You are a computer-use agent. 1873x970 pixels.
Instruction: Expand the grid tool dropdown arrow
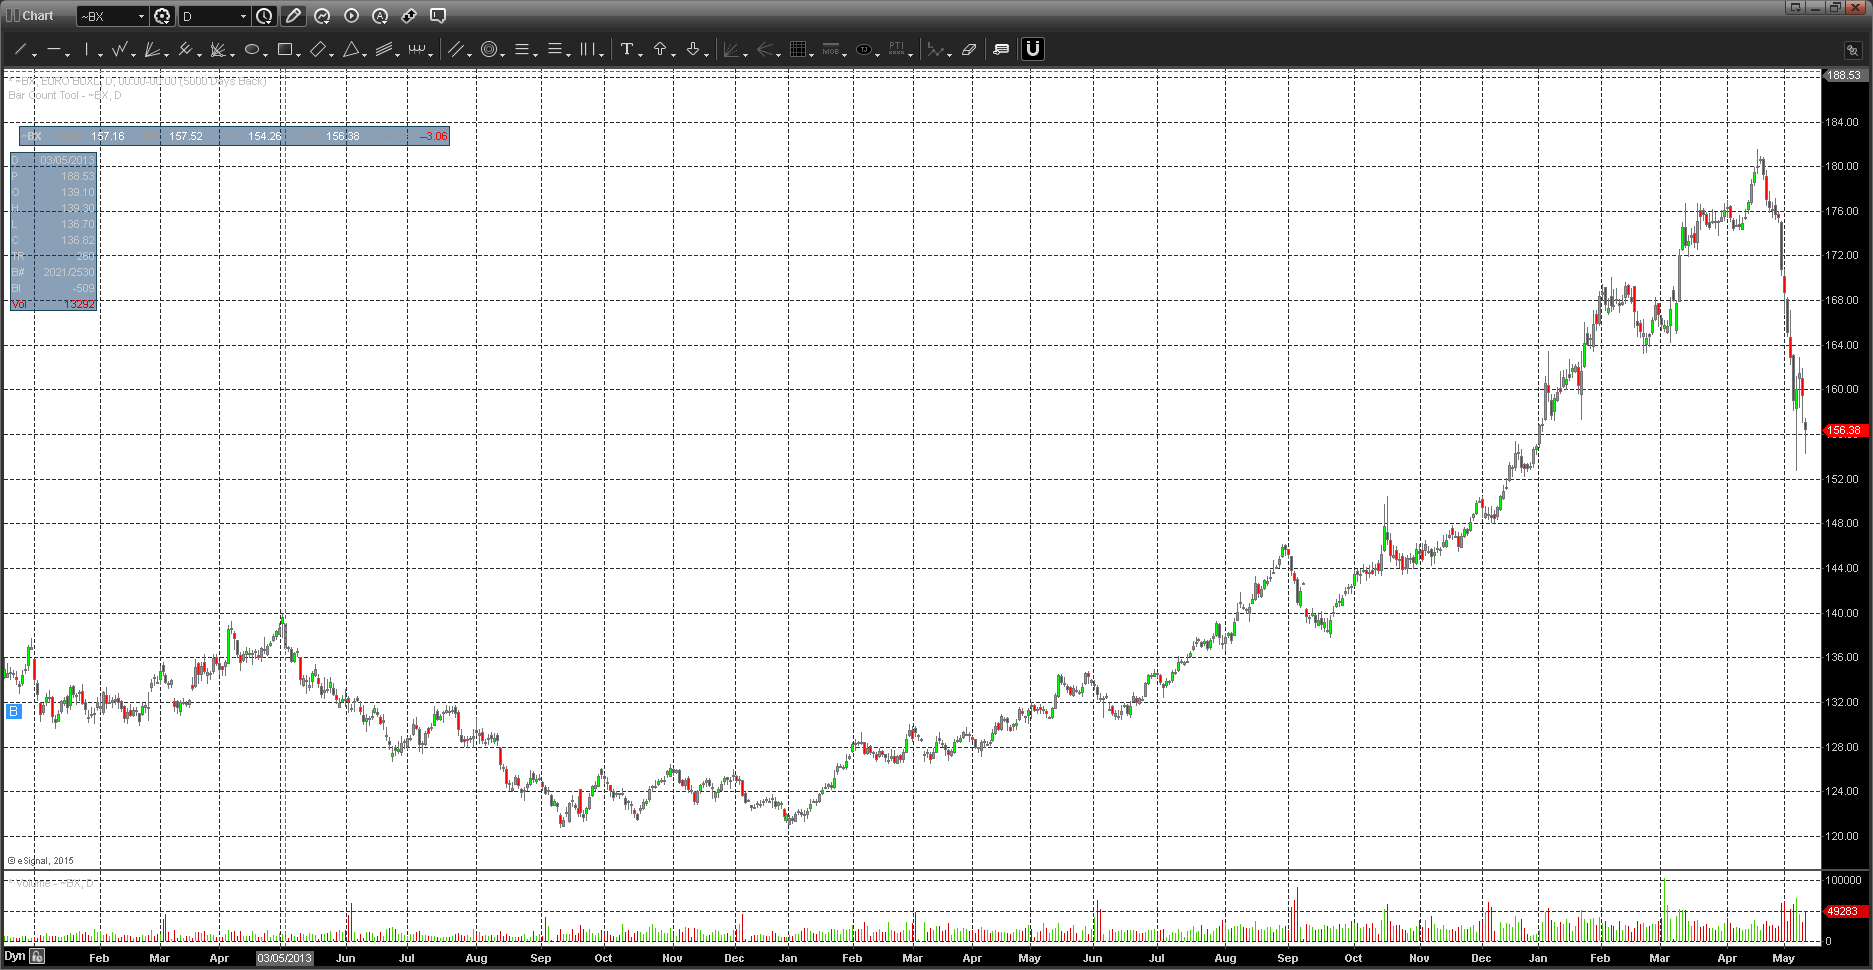point(812,54)
